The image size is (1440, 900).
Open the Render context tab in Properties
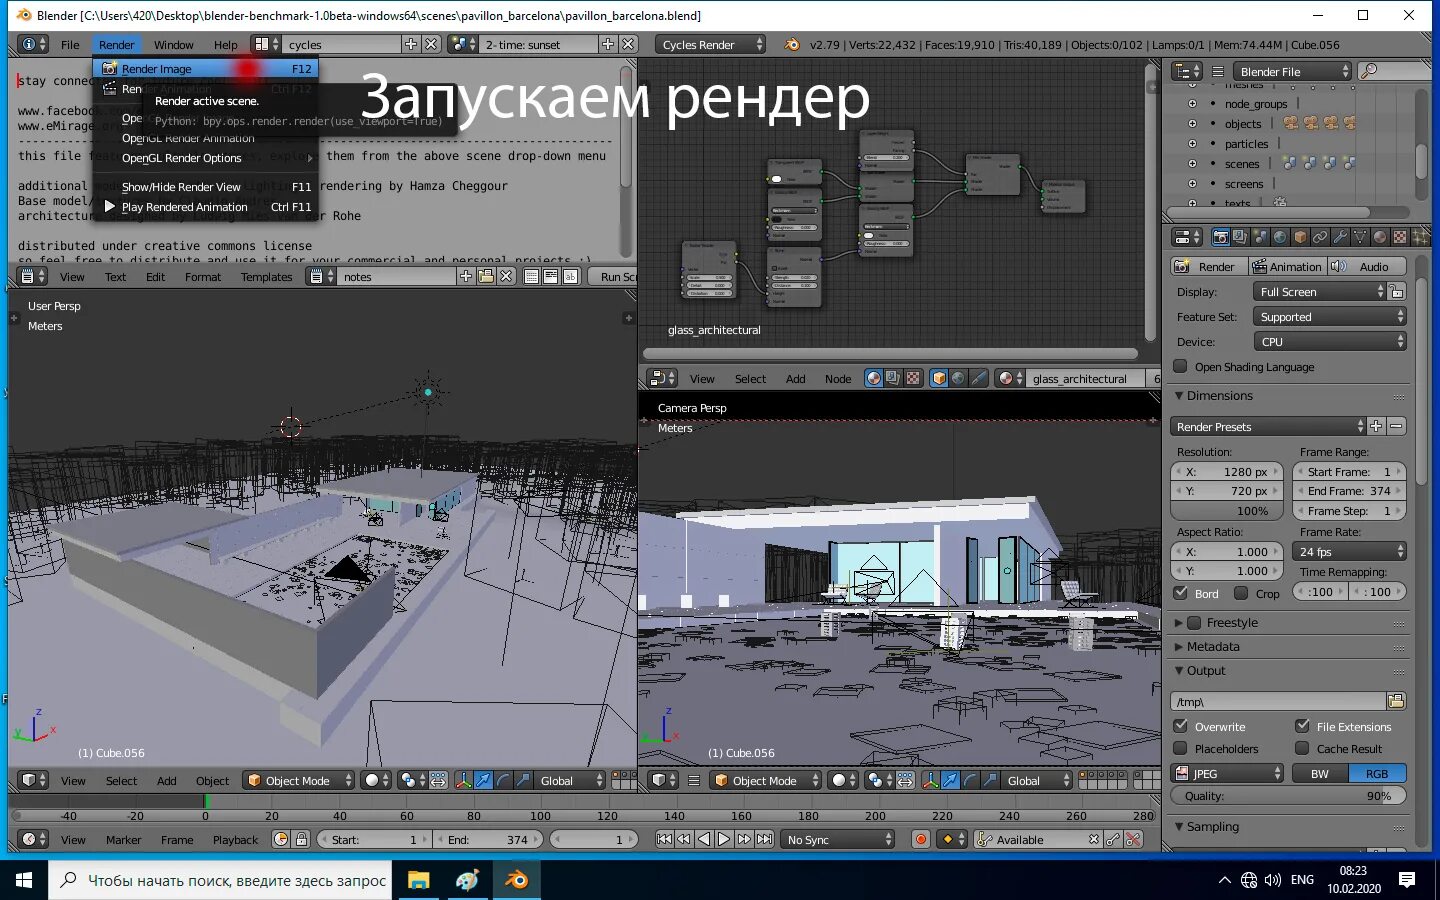(x=1220, y=237)
